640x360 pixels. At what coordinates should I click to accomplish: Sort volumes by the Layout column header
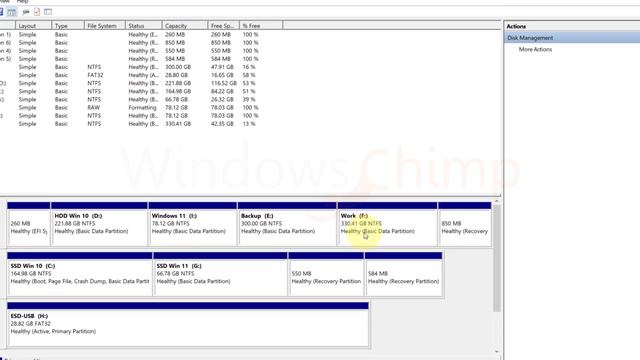33,26
